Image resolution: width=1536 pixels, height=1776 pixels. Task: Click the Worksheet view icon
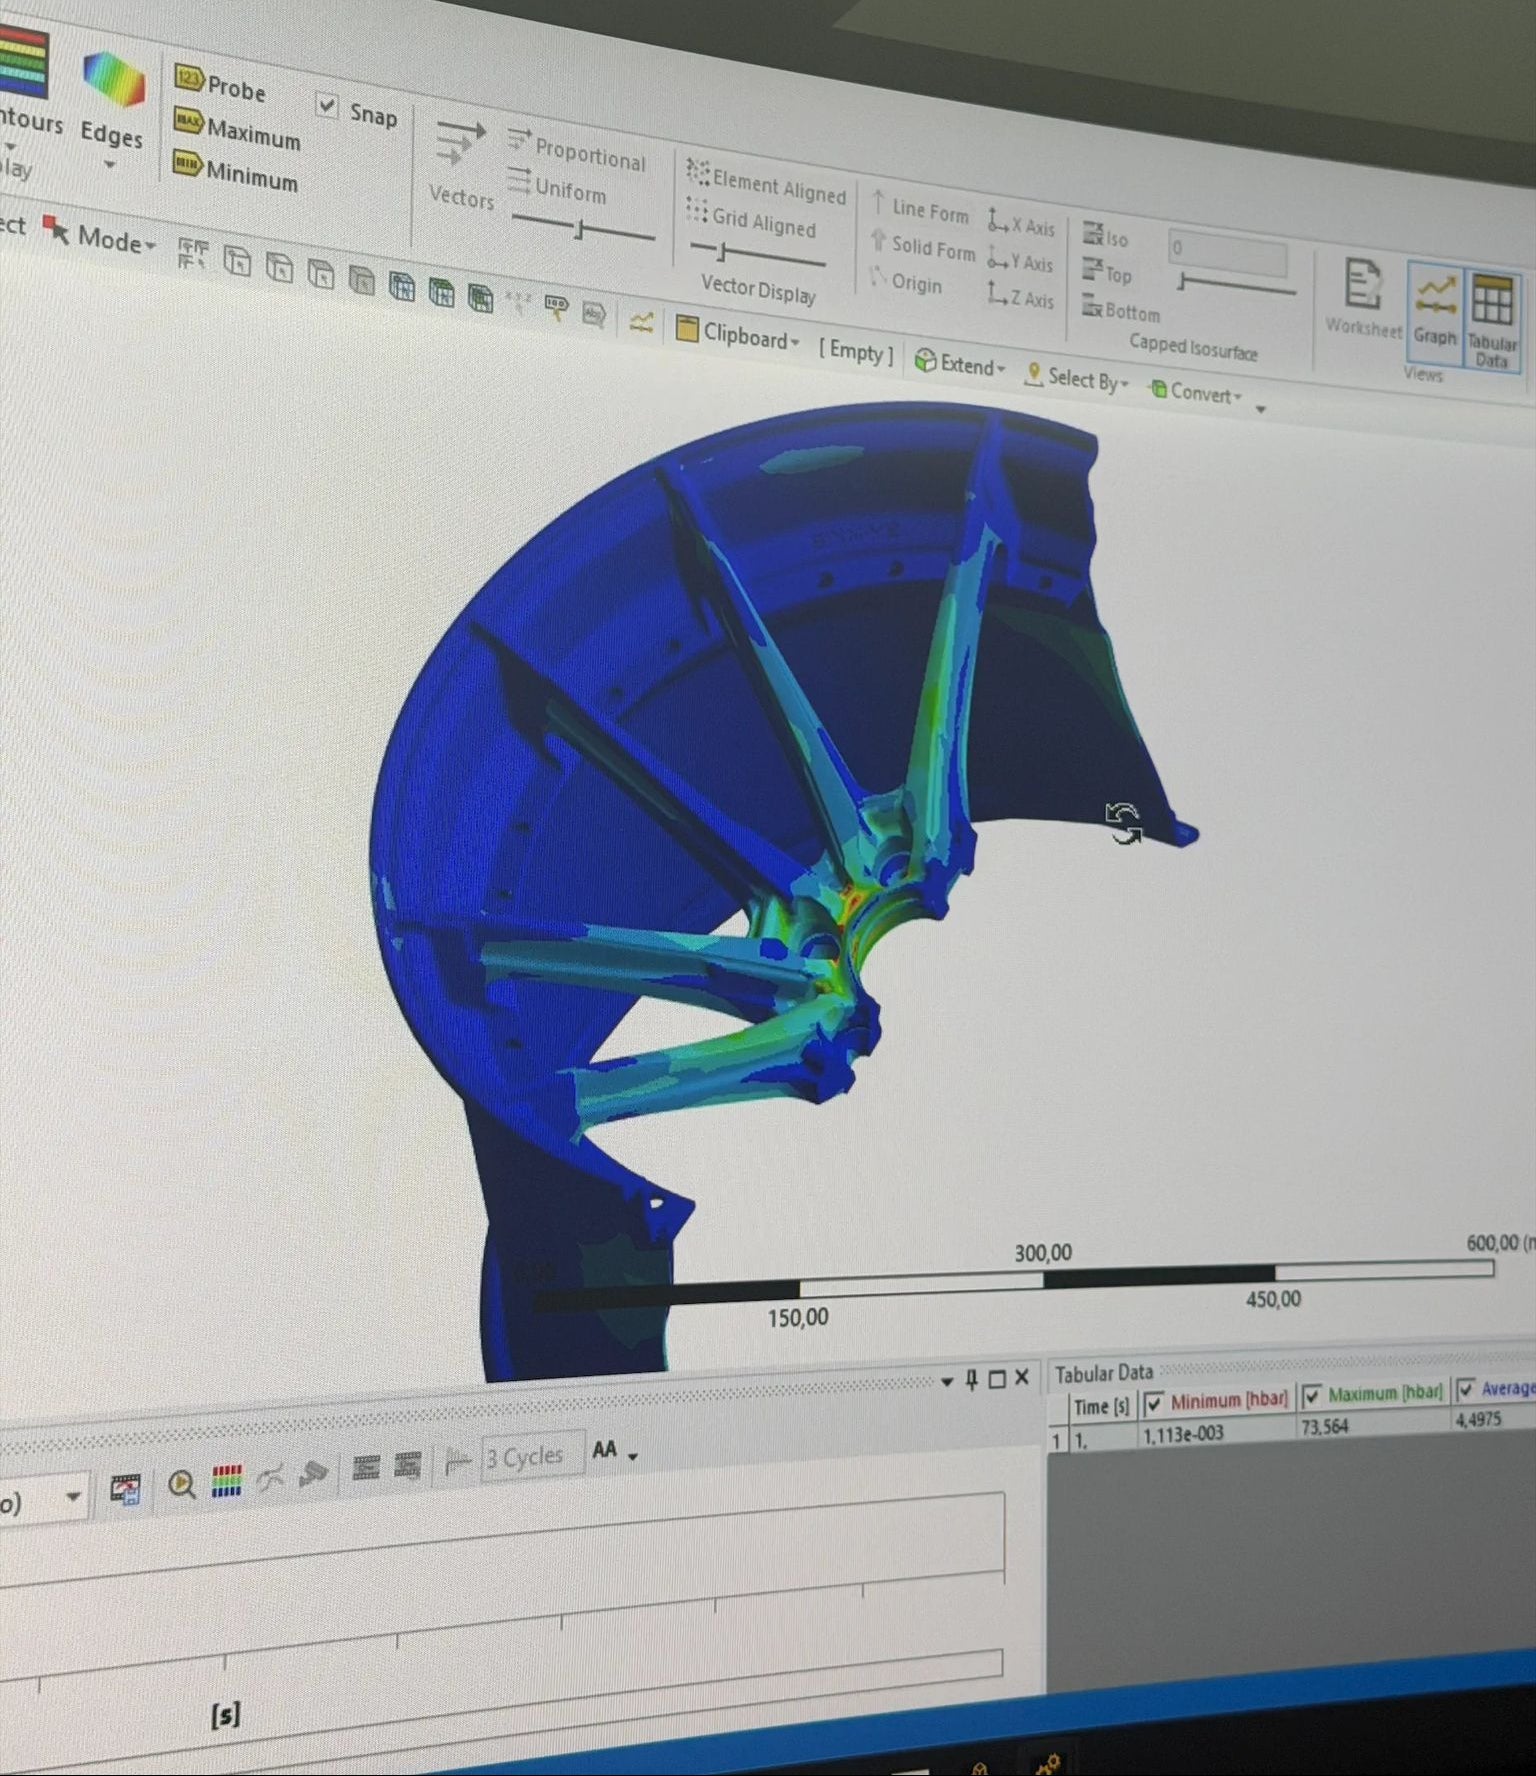[x=1363, y=298]
